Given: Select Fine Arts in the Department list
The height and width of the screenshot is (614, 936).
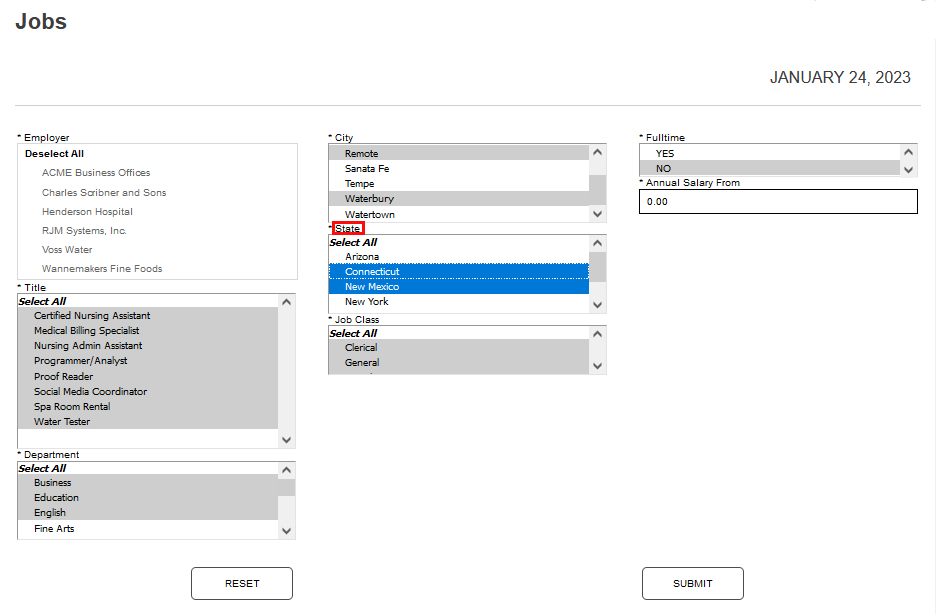Looking at the screenshot, I should pyautogui.click(x=54, y=529).
